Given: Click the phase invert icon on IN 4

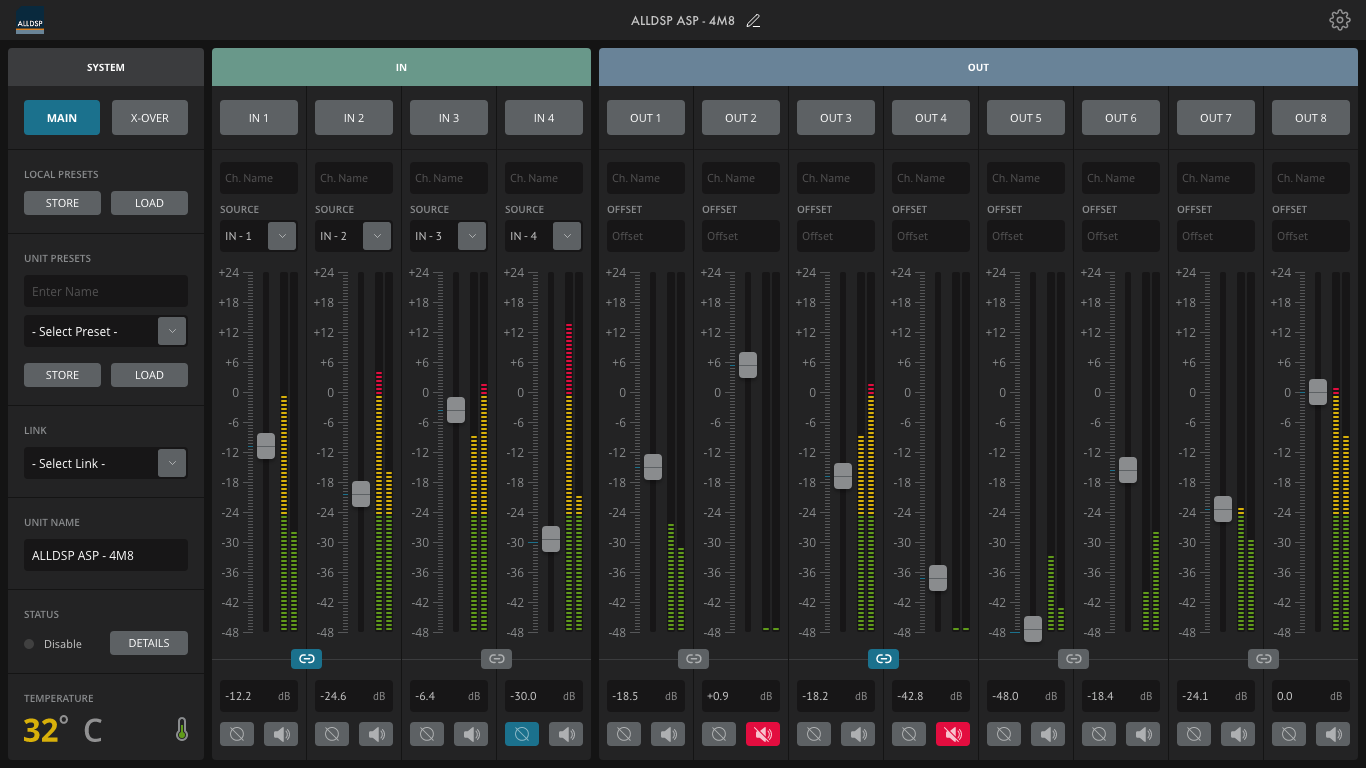Looking at the screenshot, I should pos(521,734).
